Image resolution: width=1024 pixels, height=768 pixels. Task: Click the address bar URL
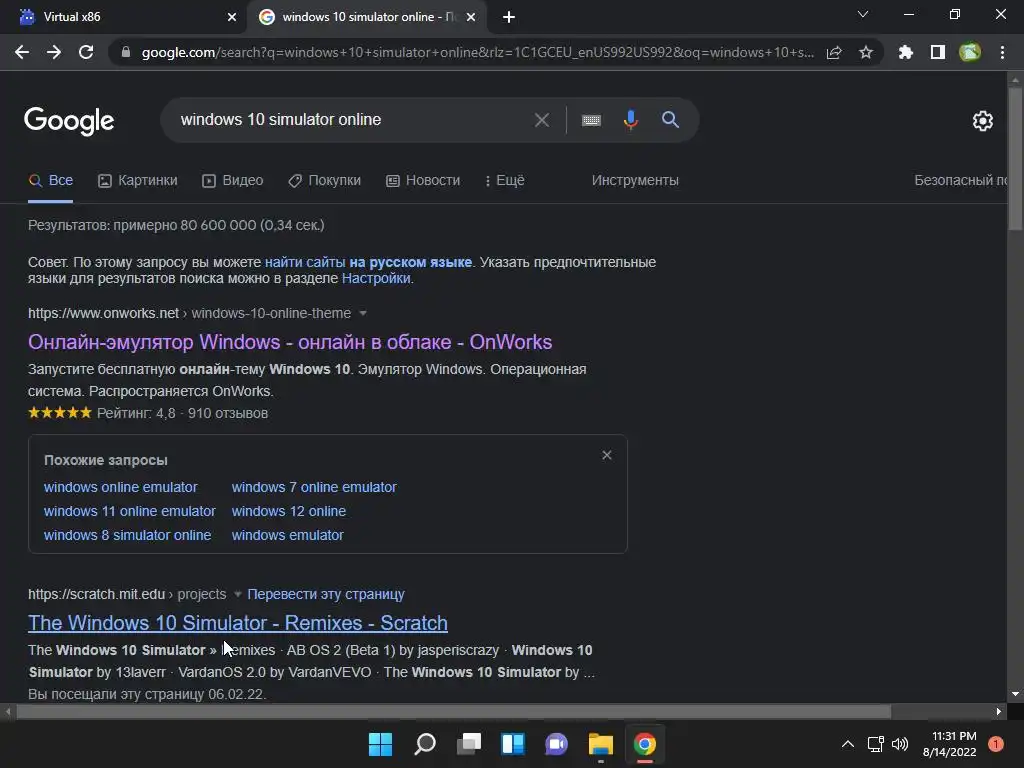(477, 52)
